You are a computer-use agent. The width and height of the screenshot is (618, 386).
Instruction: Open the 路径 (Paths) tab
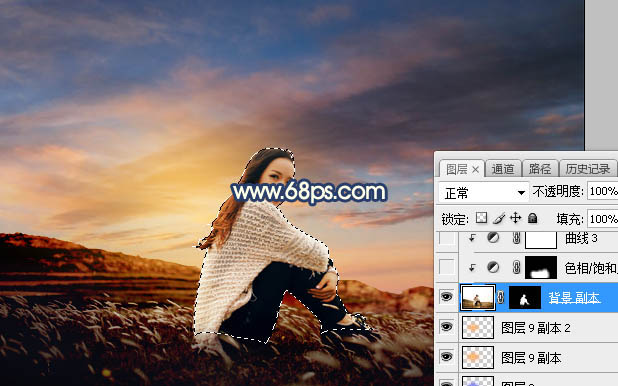coord(540,169)
